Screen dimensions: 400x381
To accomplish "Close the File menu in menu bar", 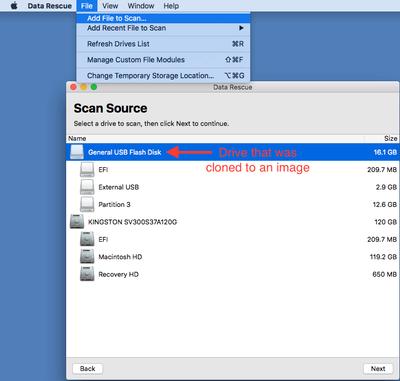I will [87, 6].
